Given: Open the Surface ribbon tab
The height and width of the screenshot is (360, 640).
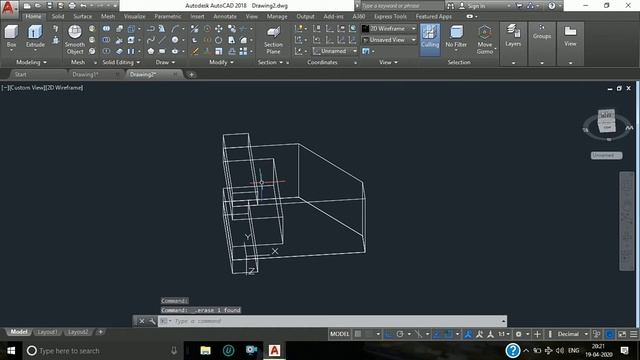Looking at the screenshot, I should 82,16.
